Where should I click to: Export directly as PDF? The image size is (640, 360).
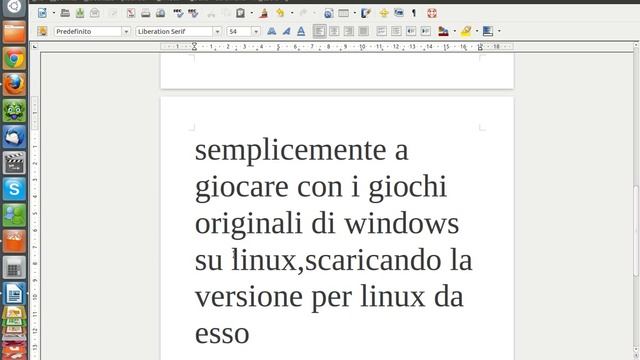click(x=131, y=13)
